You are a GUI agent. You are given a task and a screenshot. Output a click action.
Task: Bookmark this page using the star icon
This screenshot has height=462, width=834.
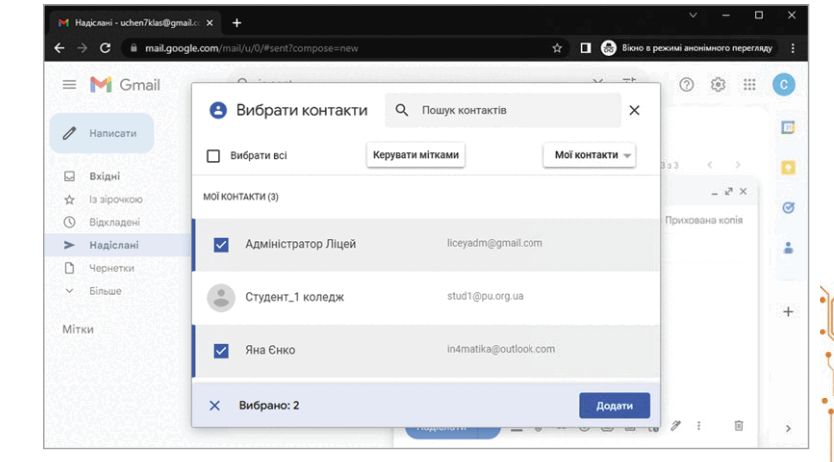tap(557, 48)
